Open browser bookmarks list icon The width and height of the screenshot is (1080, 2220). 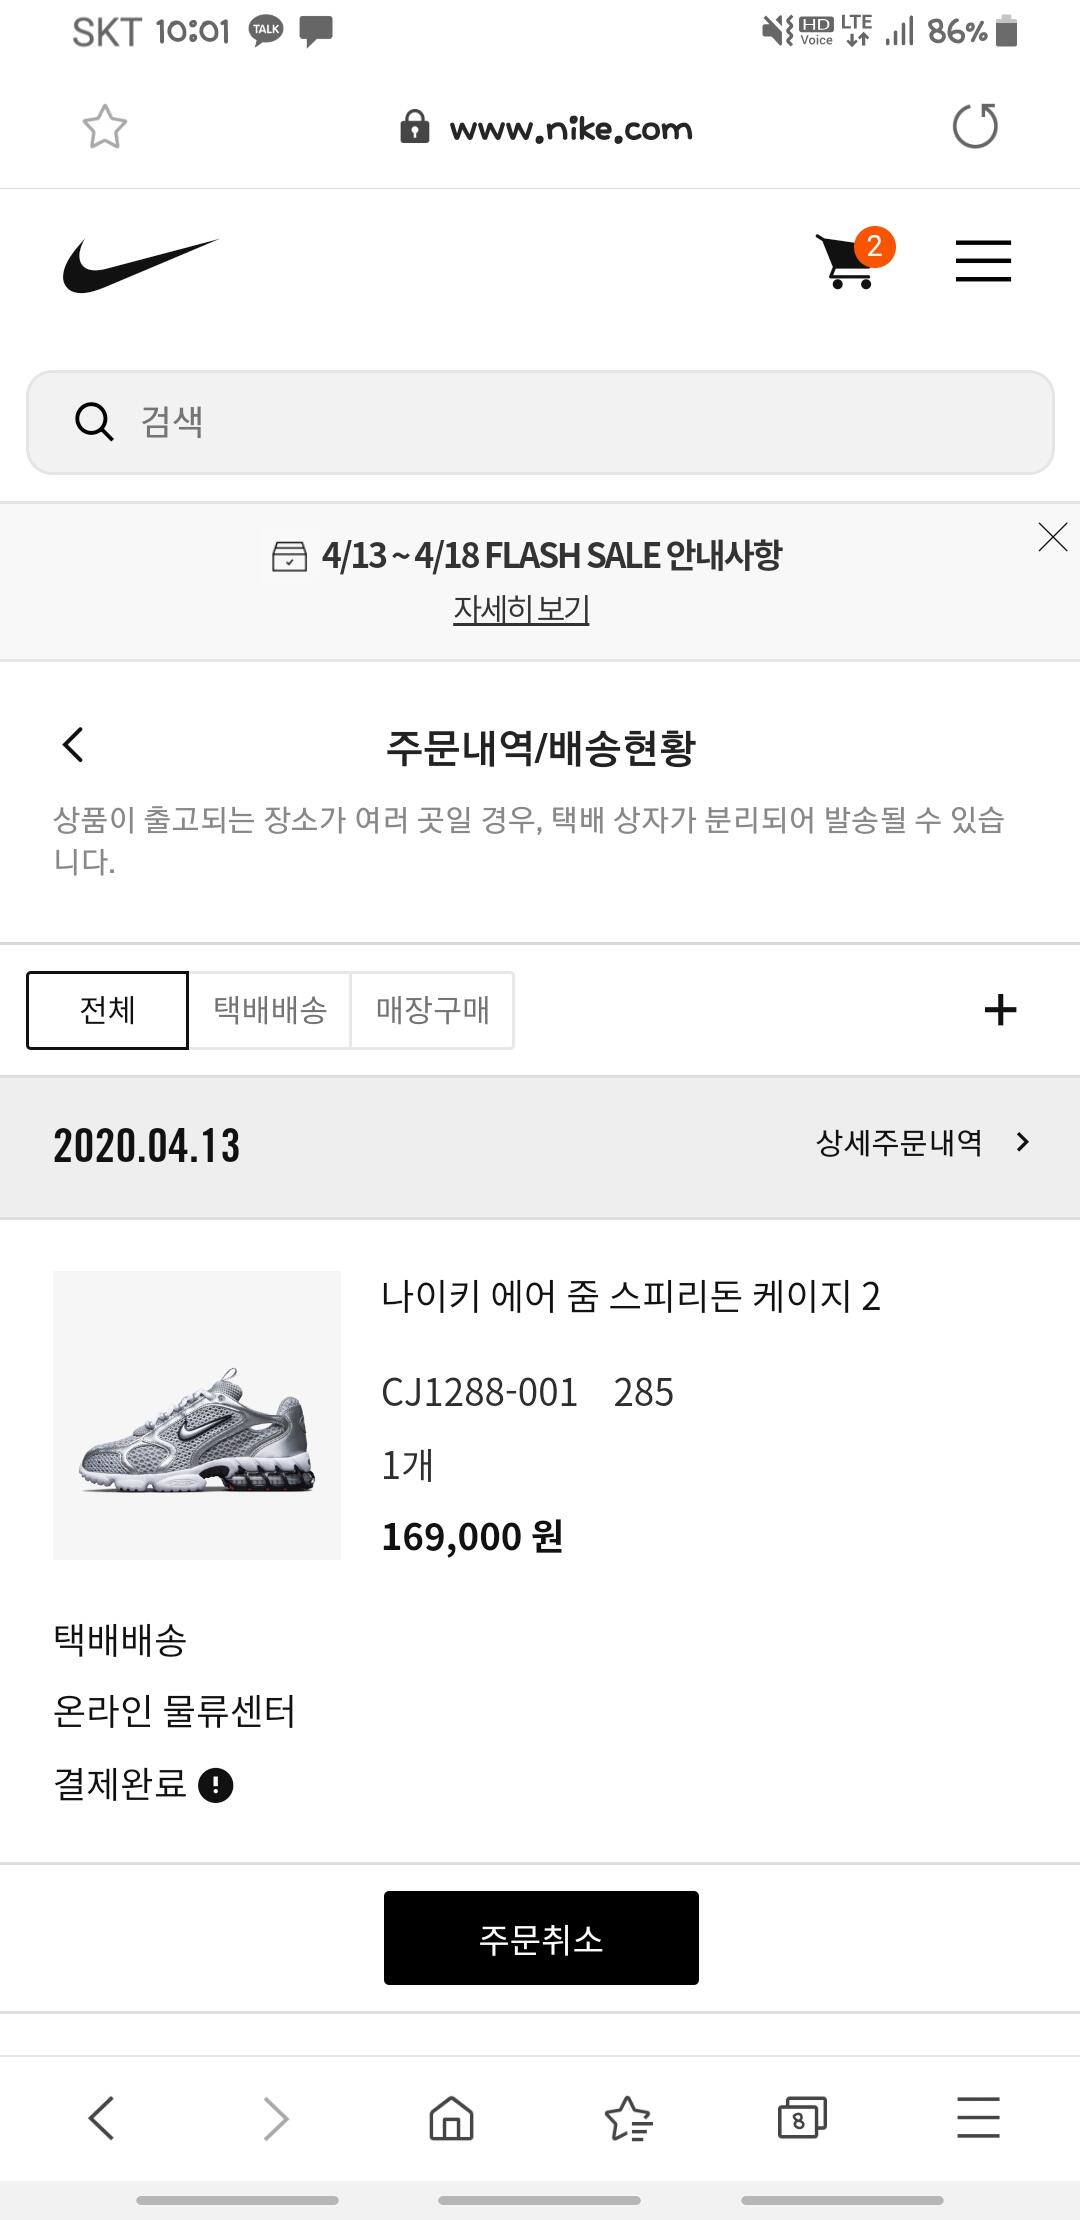point(627,2118)
